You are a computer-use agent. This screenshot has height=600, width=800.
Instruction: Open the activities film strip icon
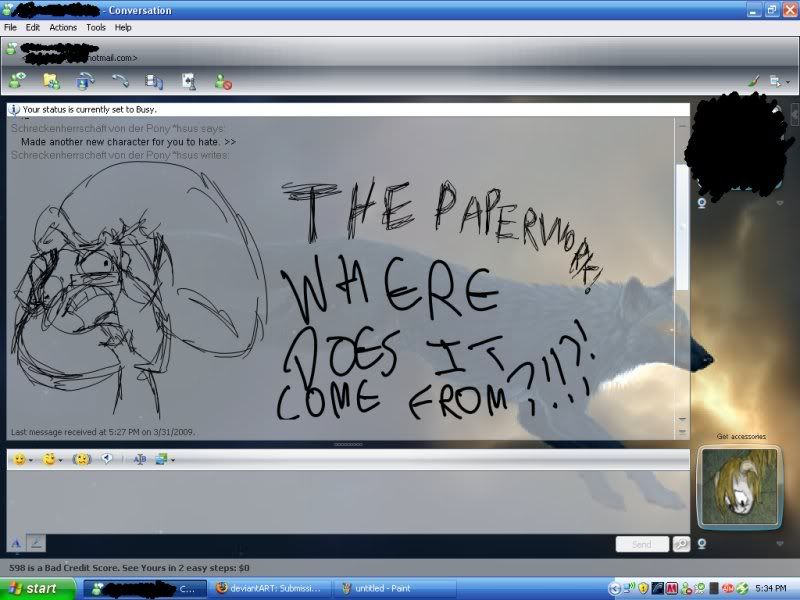(x=155, y=81)
